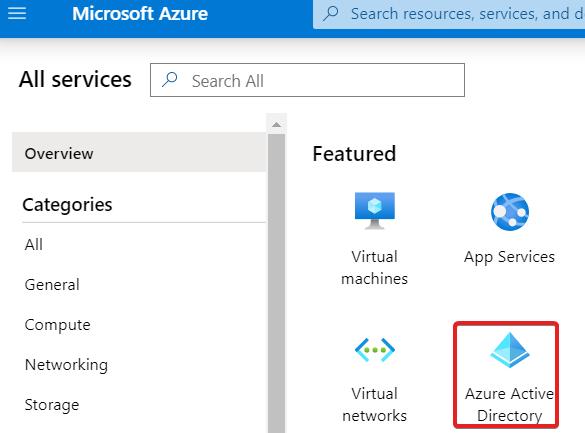Click the magnifier icon in Search All box
This screenshot has height=433, width=585.
170,80
